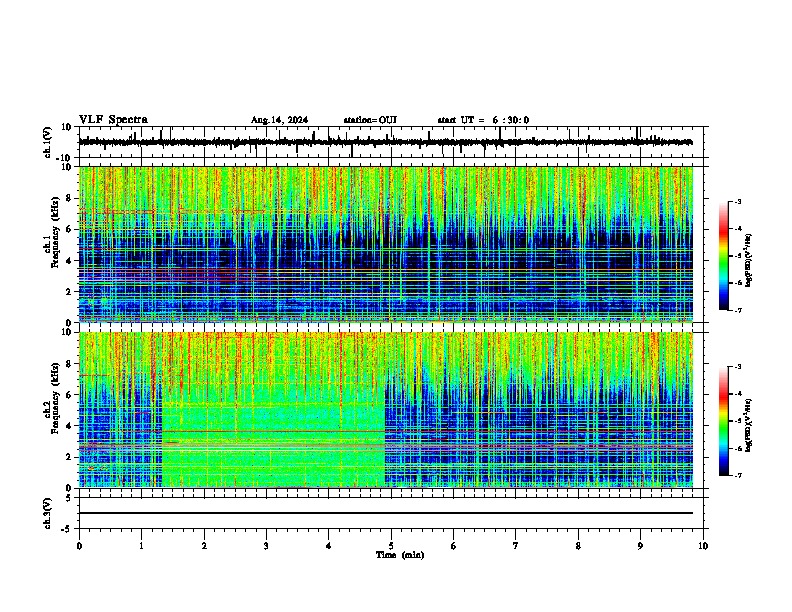This screenshot has width=792, height=612.
Task: Select the date label "Aug.14, 2024"
Action: [279, 120]
